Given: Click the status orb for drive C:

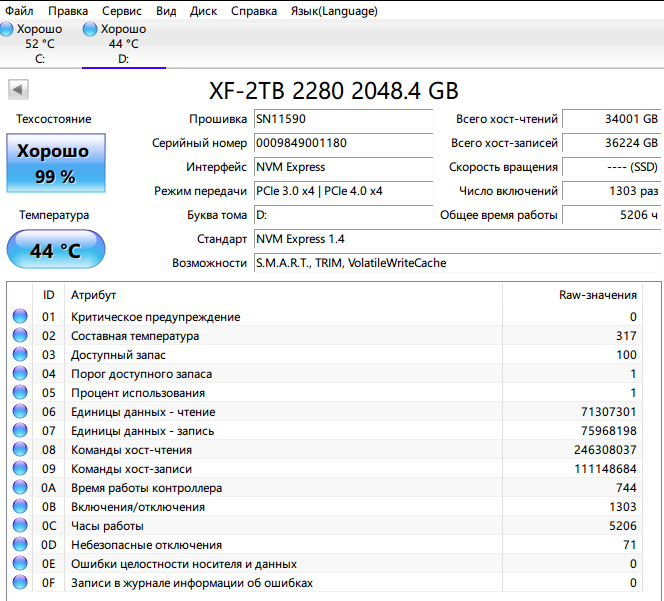Looking at the screenshot, I should pyautogui.click(x=6, y=29).
